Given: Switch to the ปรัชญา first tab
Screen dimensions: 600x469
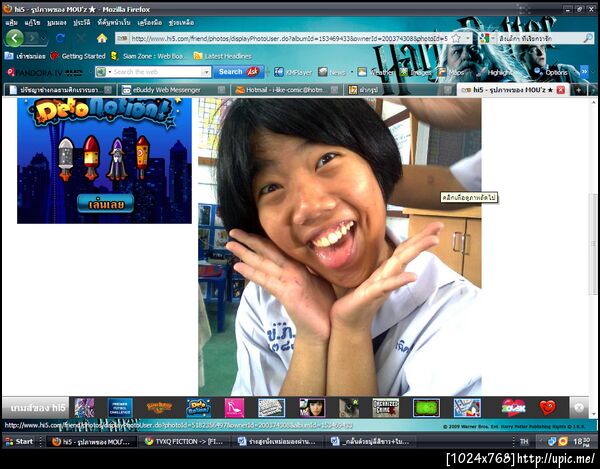Looking at the screenshot, I should point(61,90).
